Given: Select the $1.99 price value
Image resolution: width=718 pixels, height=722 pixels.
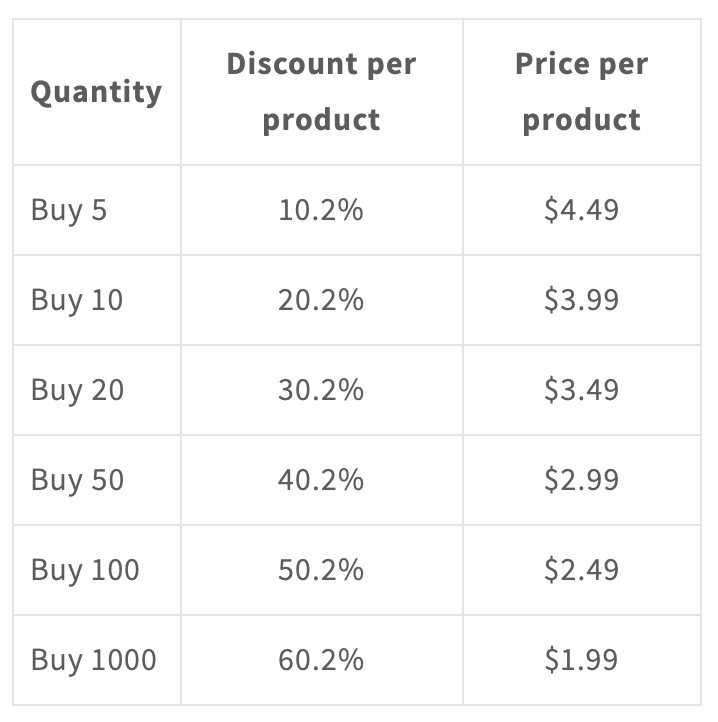Looking at the screenshot, I should click(581, 660).
